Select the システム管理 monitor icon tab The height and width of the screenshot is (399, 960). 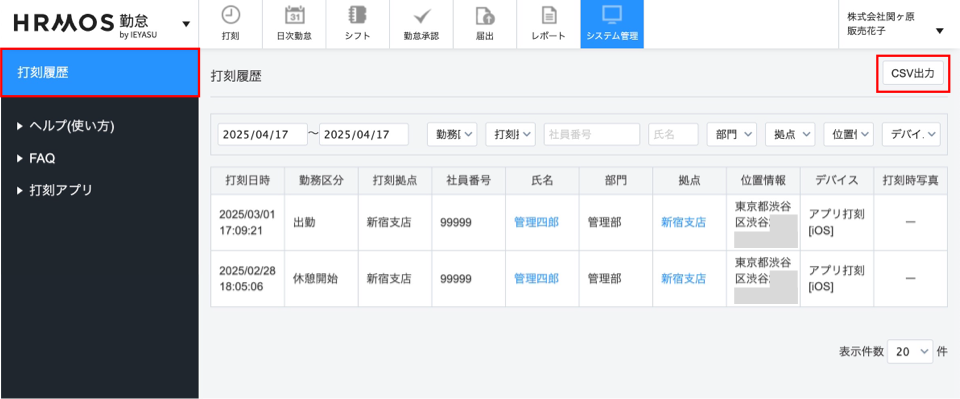point(612,24)
